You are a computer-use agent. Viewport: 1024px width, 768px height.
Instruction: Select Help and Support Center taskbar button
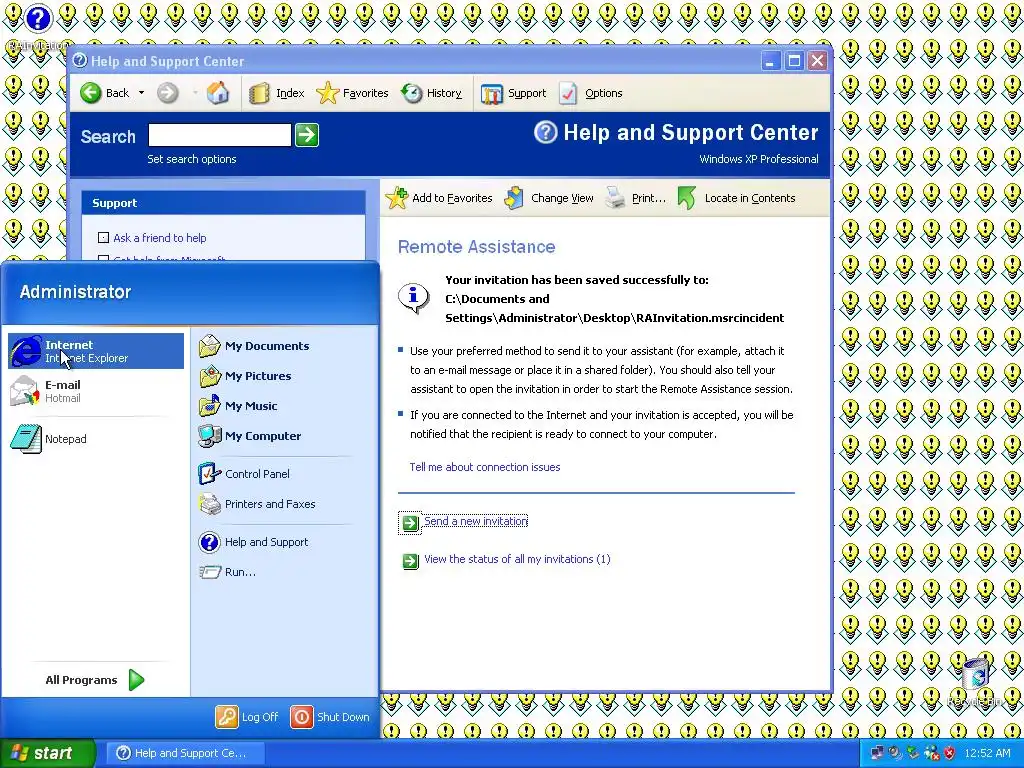(185, 754)
